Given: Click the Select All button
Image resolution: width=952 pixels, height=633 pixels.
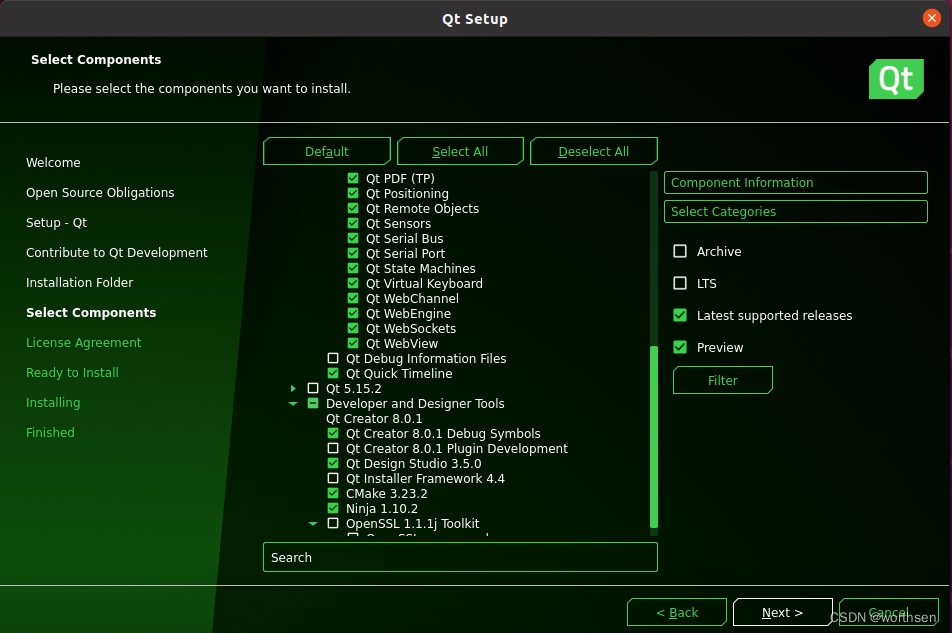Looking at the screenshot, I should pyautogui.click(x=460, y=151).
